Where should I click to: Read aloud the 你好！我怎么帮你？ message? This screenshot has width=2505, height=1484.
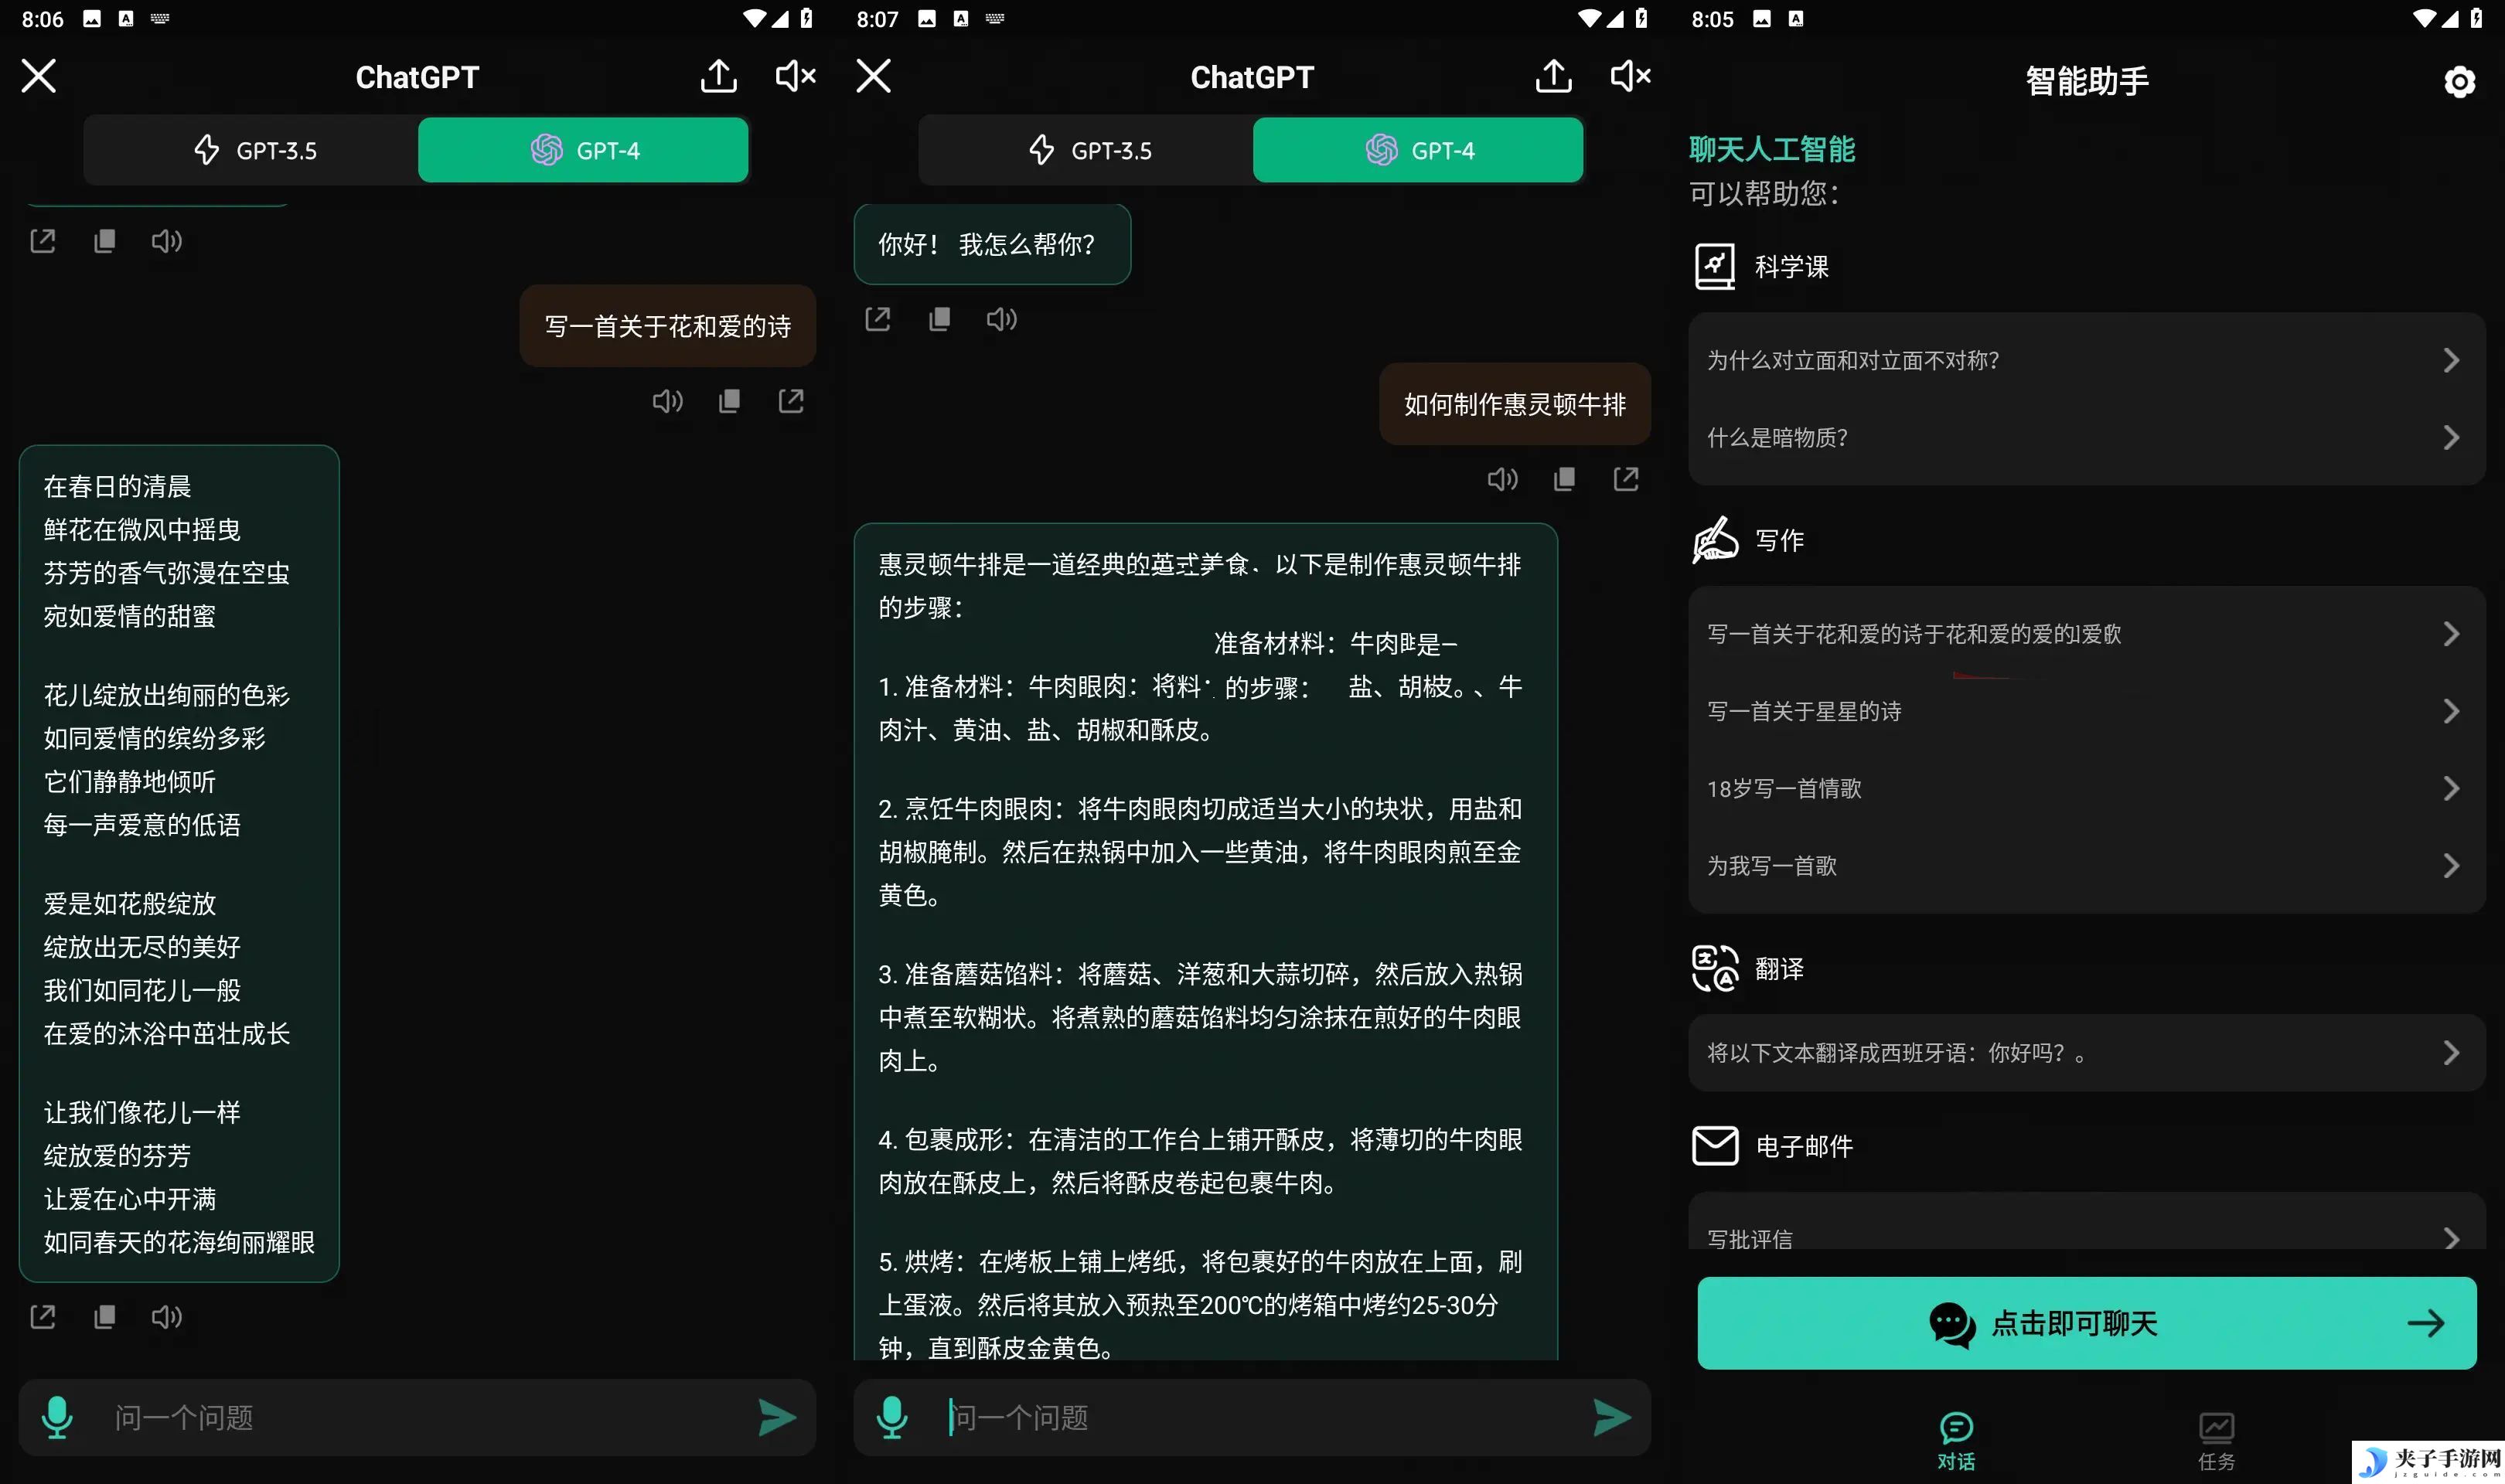pyautogui.click(x=1001, y=319)
